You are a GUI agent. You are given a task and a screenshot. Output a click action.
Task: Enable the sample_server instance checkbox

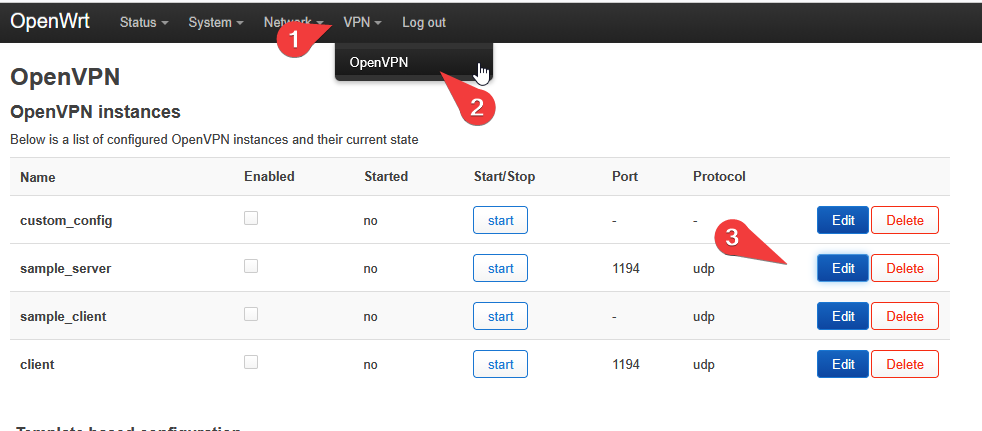(x=251, y=266)
